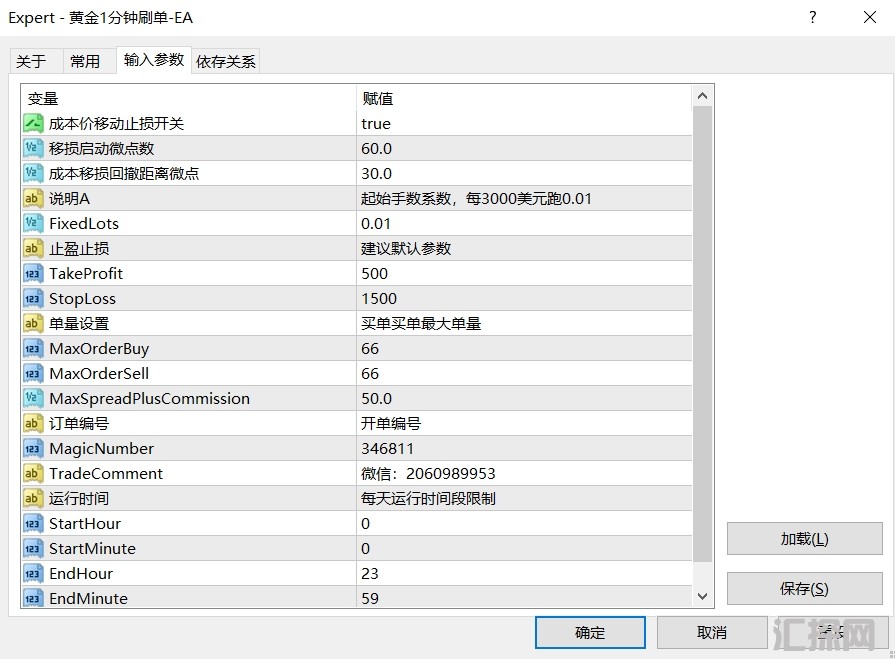The image size is (895, 659).
Task: Click the integer icon next to MagicNumber
Action: [x=32, y=448]
